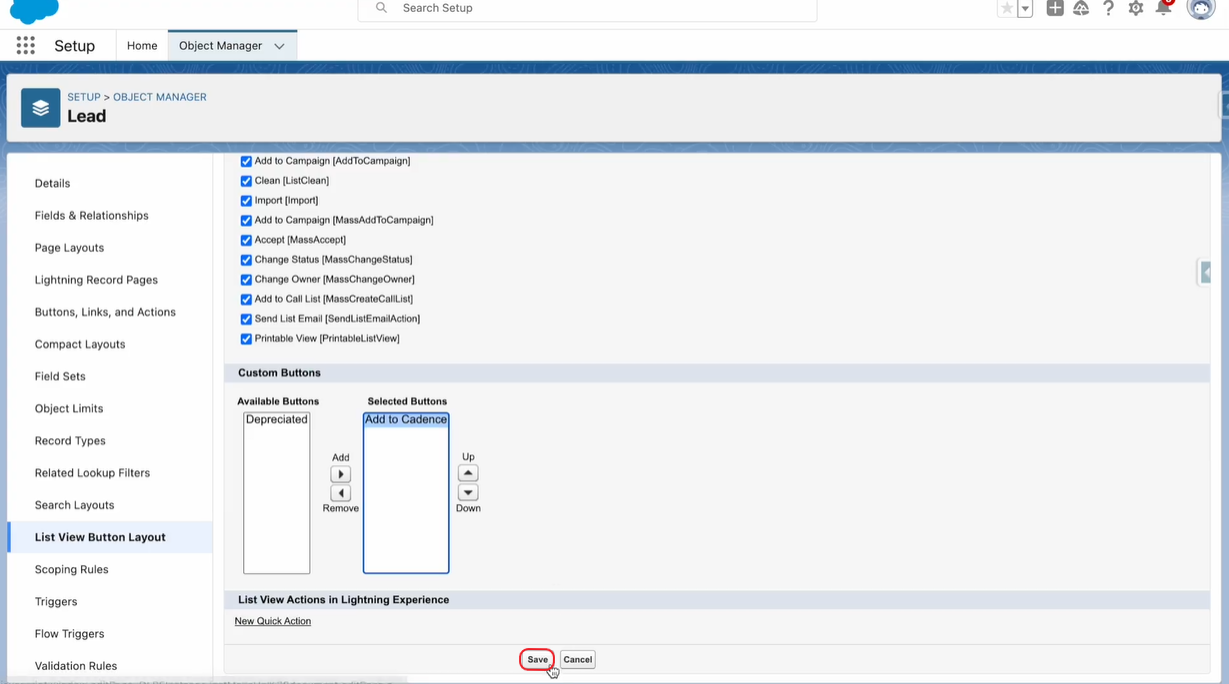Screen dimensions: 1229x684
Task: Open Flow Triggers
Action: point(70,633)
